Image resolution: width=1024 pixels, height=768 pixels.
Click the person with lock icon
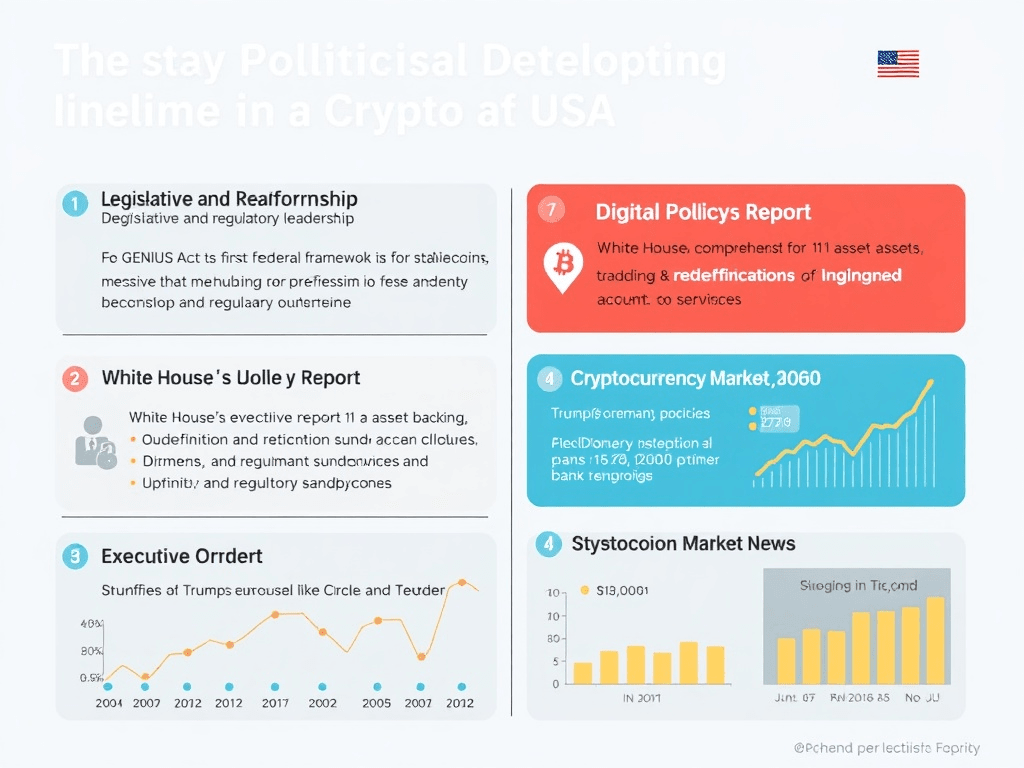coord(95,443)
